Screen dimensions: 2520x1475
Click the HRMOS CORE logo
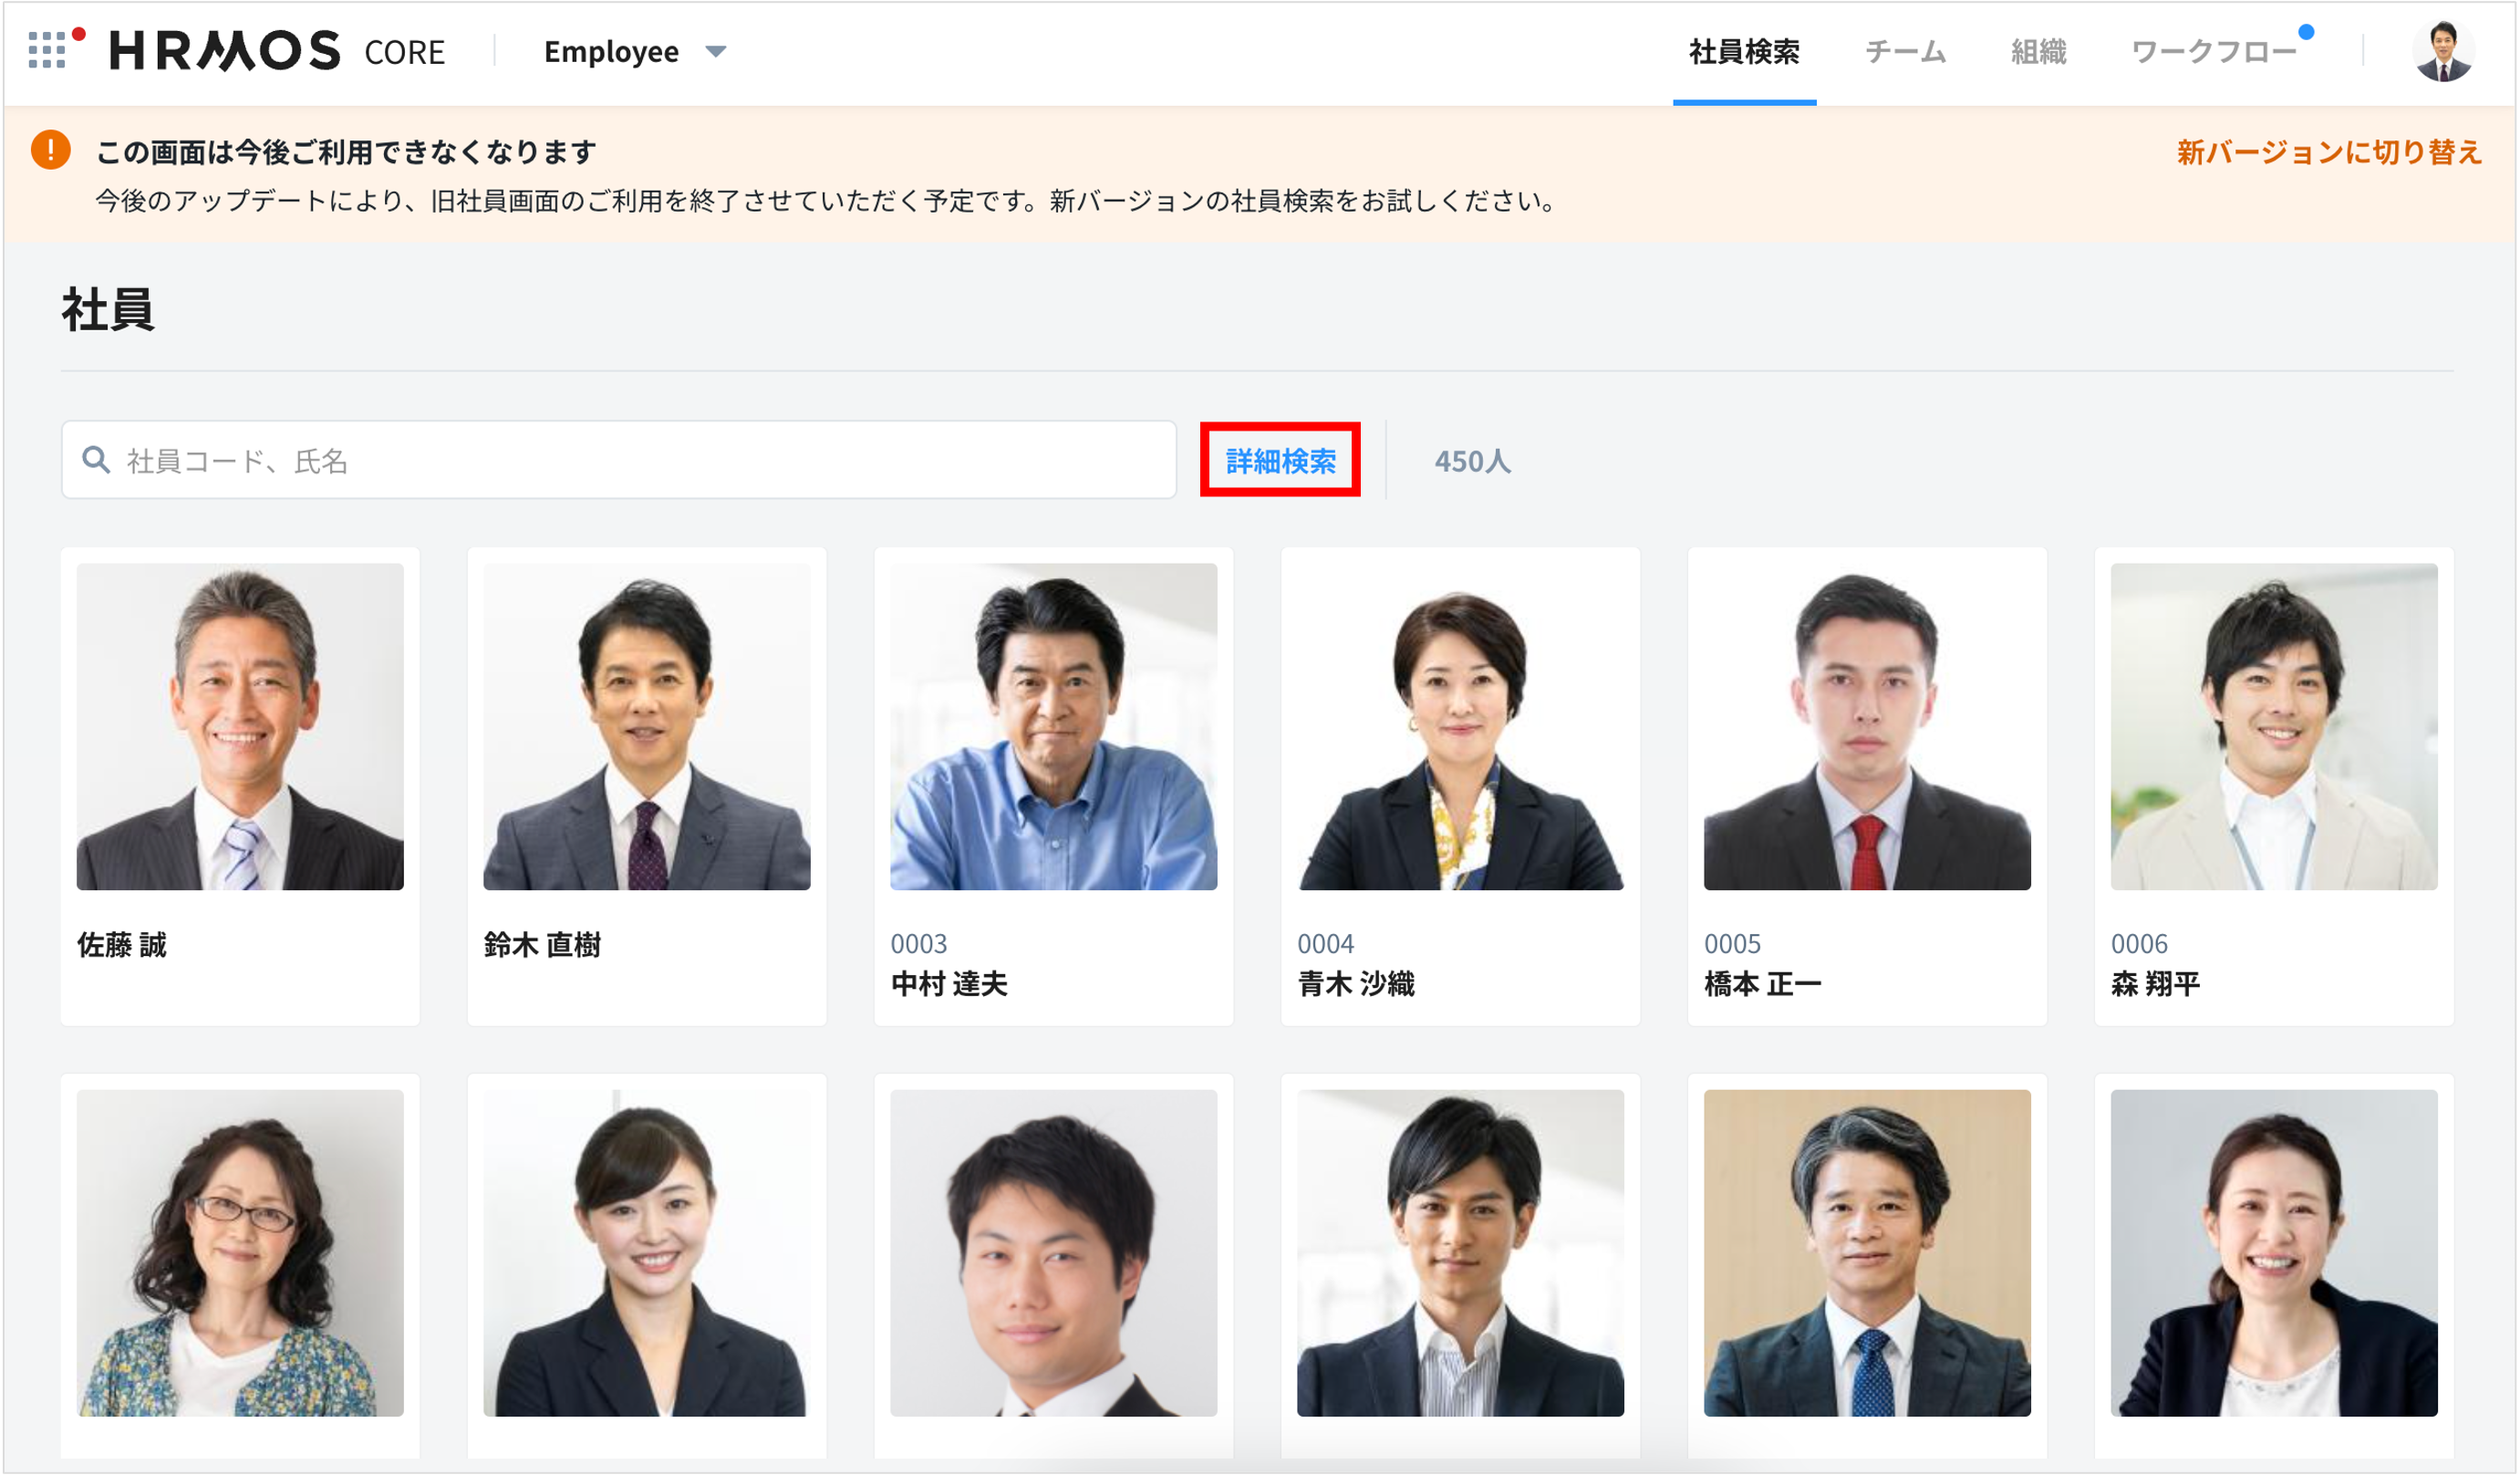click(277, 51)
